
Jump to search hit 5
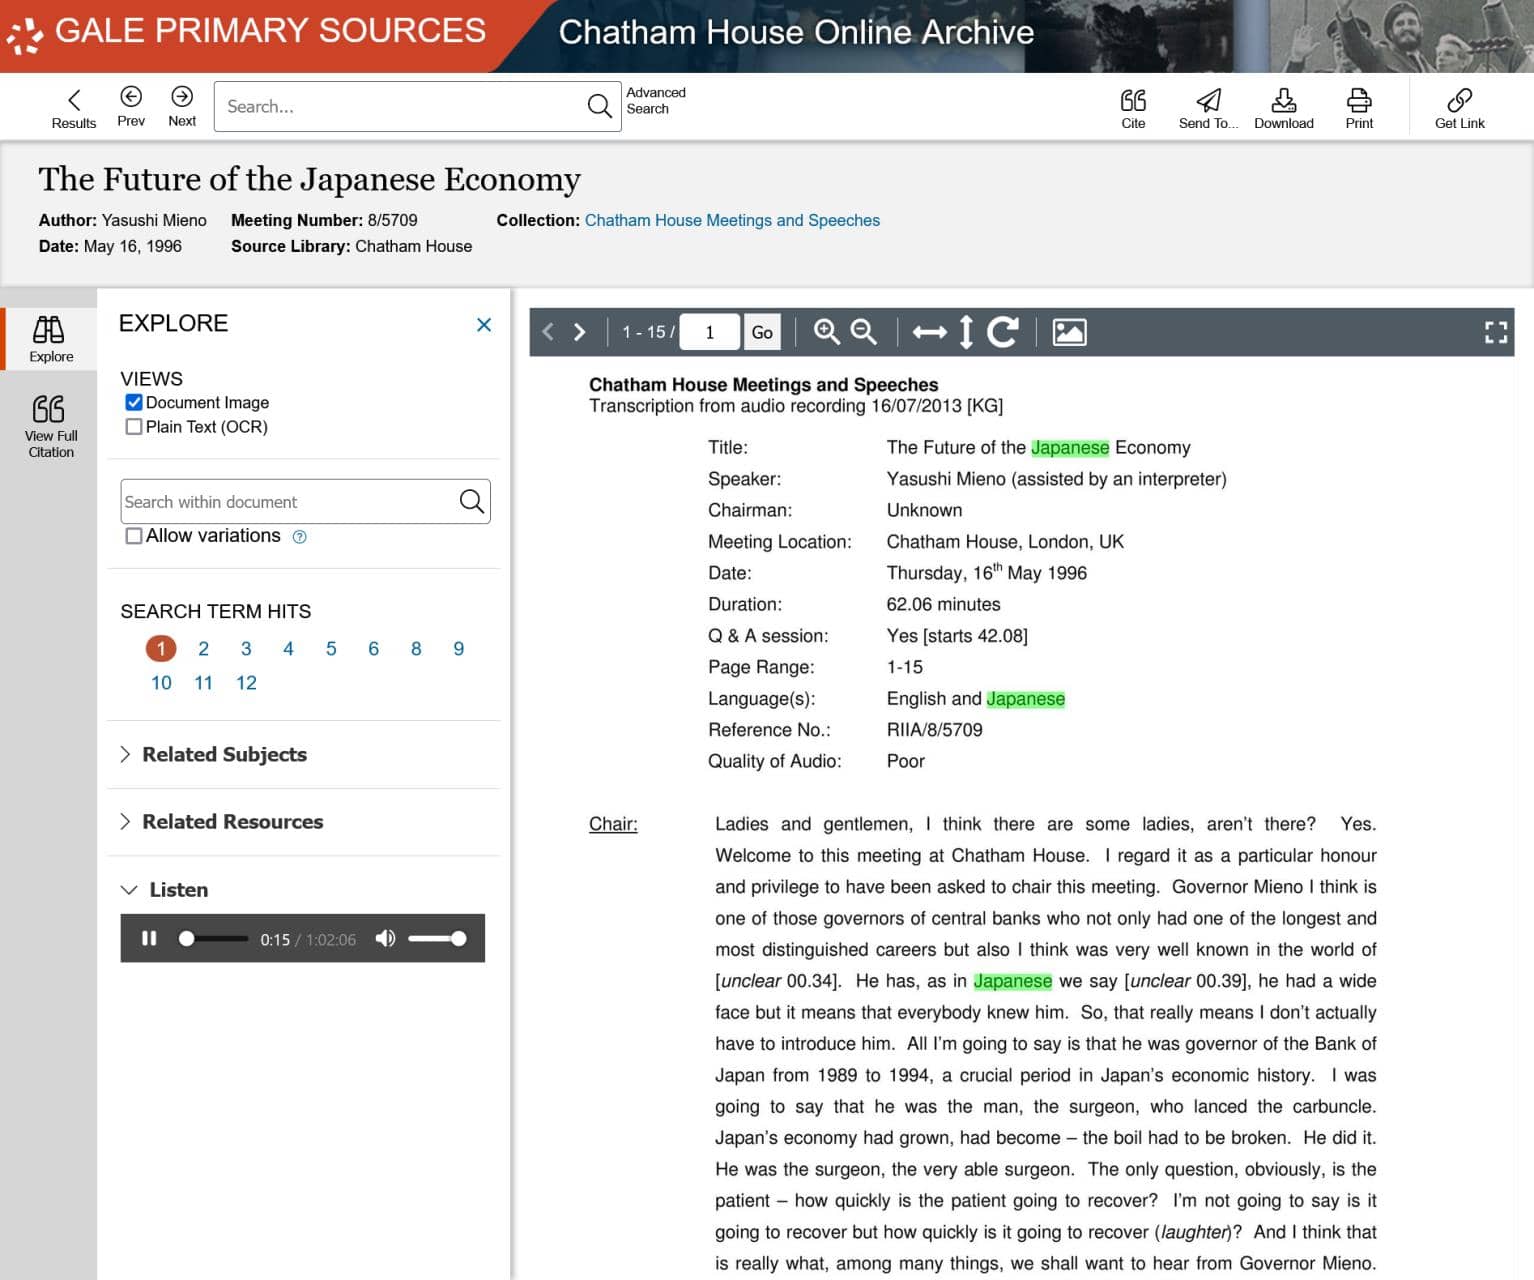click(331, 648)
